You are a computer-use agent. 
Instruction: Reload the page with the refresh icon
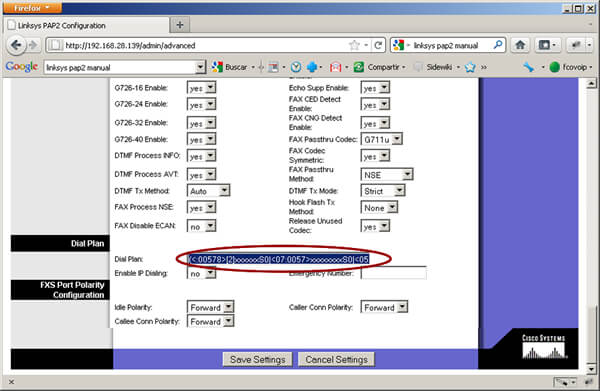click(x=378, y=45)
